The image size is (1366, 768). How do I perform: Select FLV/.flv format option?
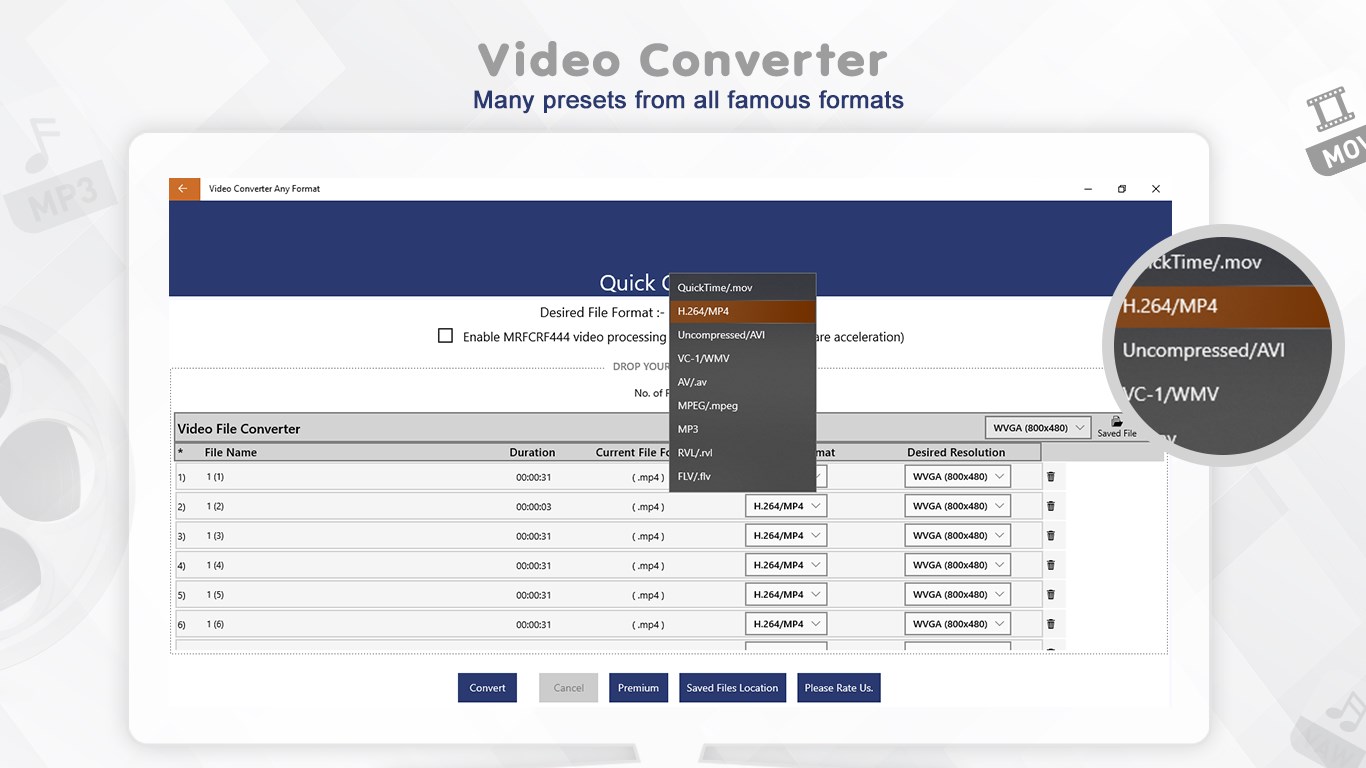point(743,476)
